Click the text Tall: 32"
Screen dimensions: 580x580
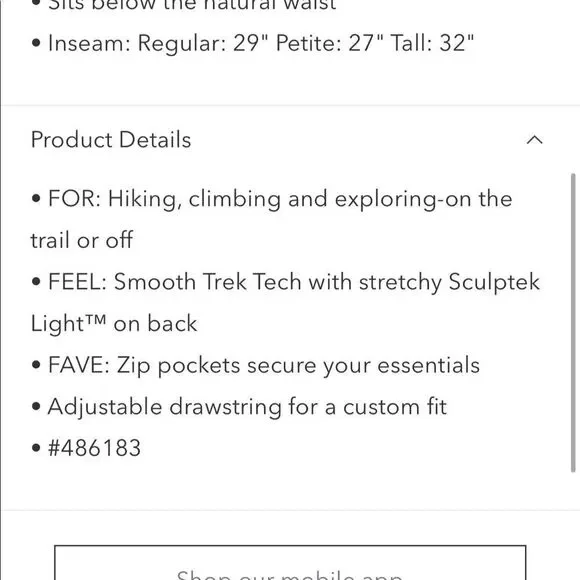432,43
